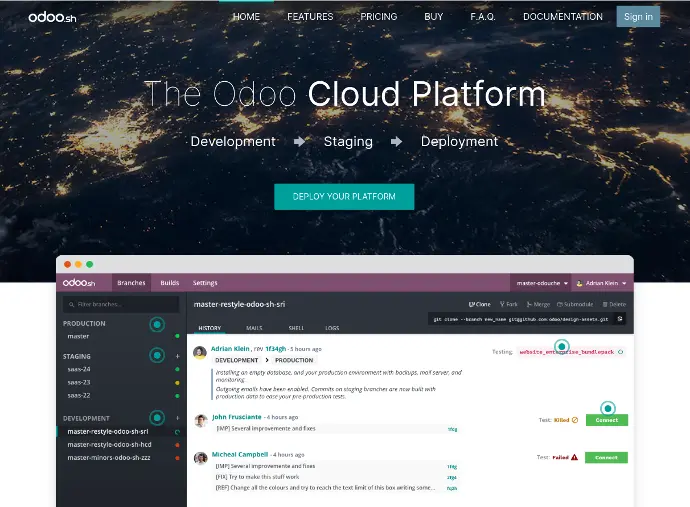Click the git clone command field

521,319
